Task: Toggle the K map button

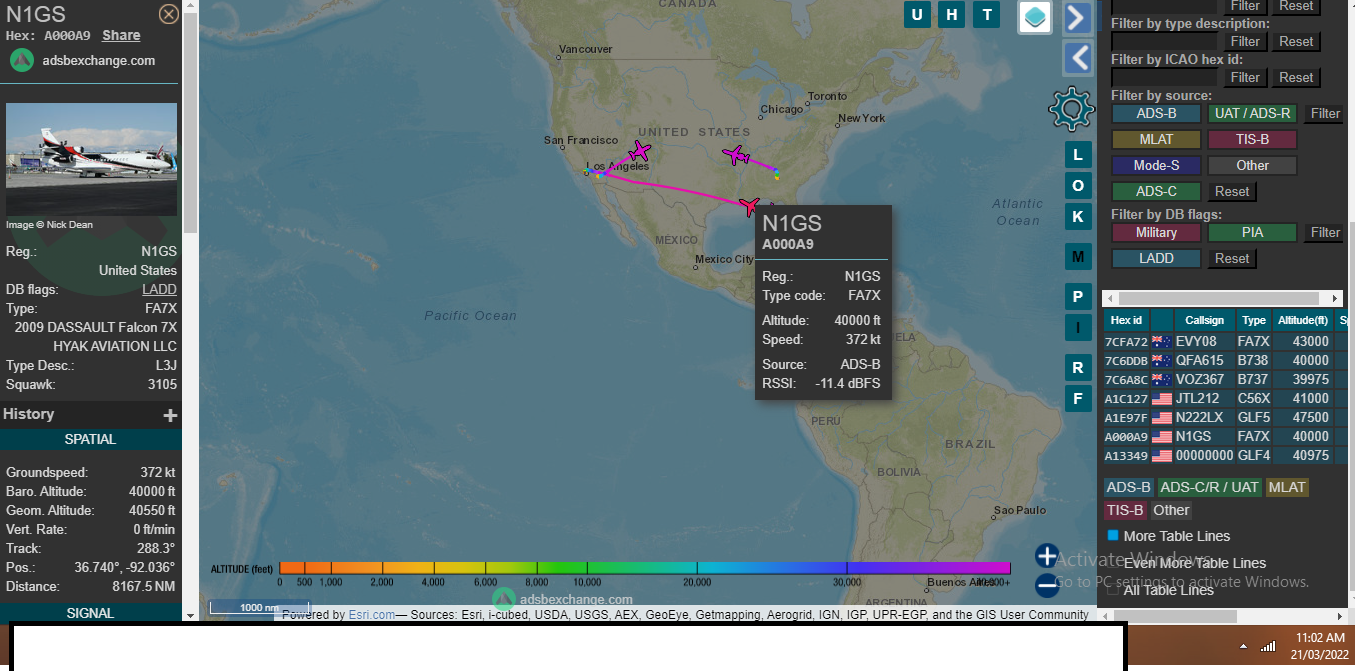Action: pos(1077,216)
